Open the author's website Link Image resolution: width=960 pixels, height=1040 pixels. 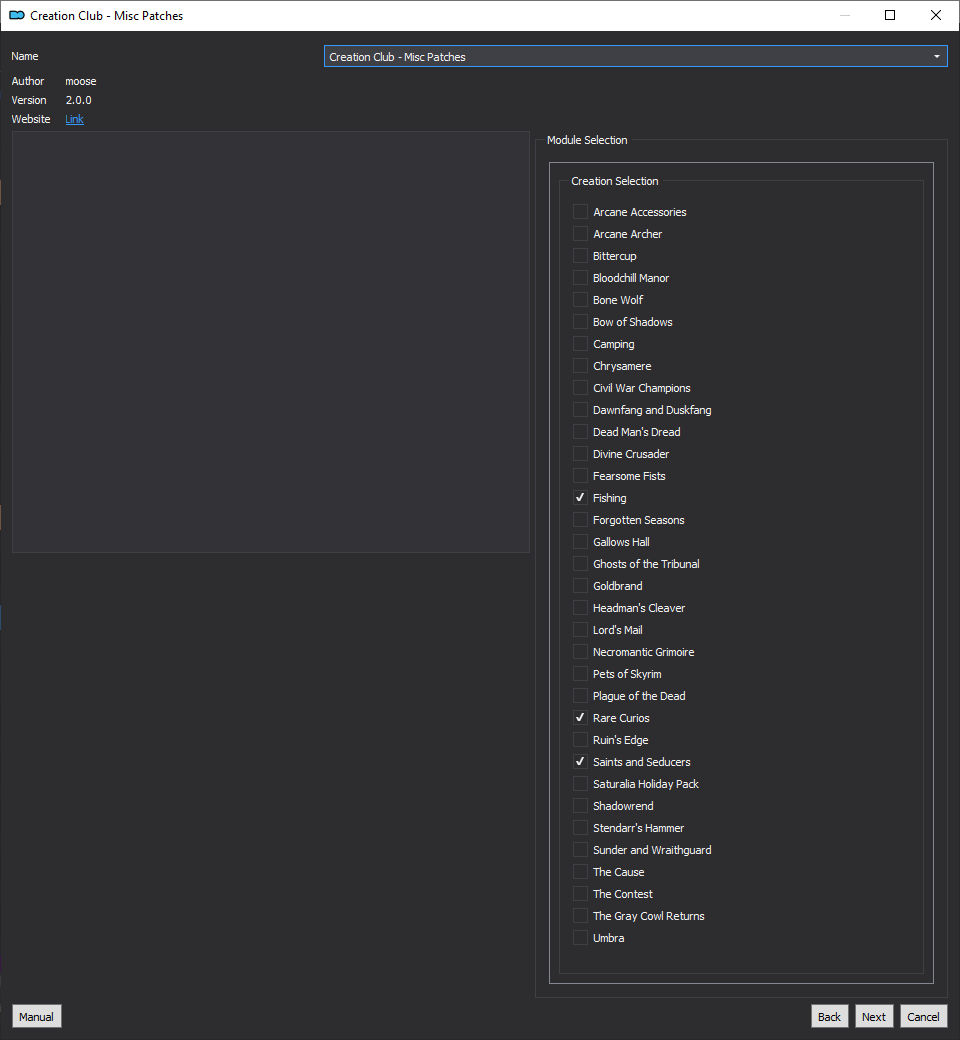tap(74, 119)
